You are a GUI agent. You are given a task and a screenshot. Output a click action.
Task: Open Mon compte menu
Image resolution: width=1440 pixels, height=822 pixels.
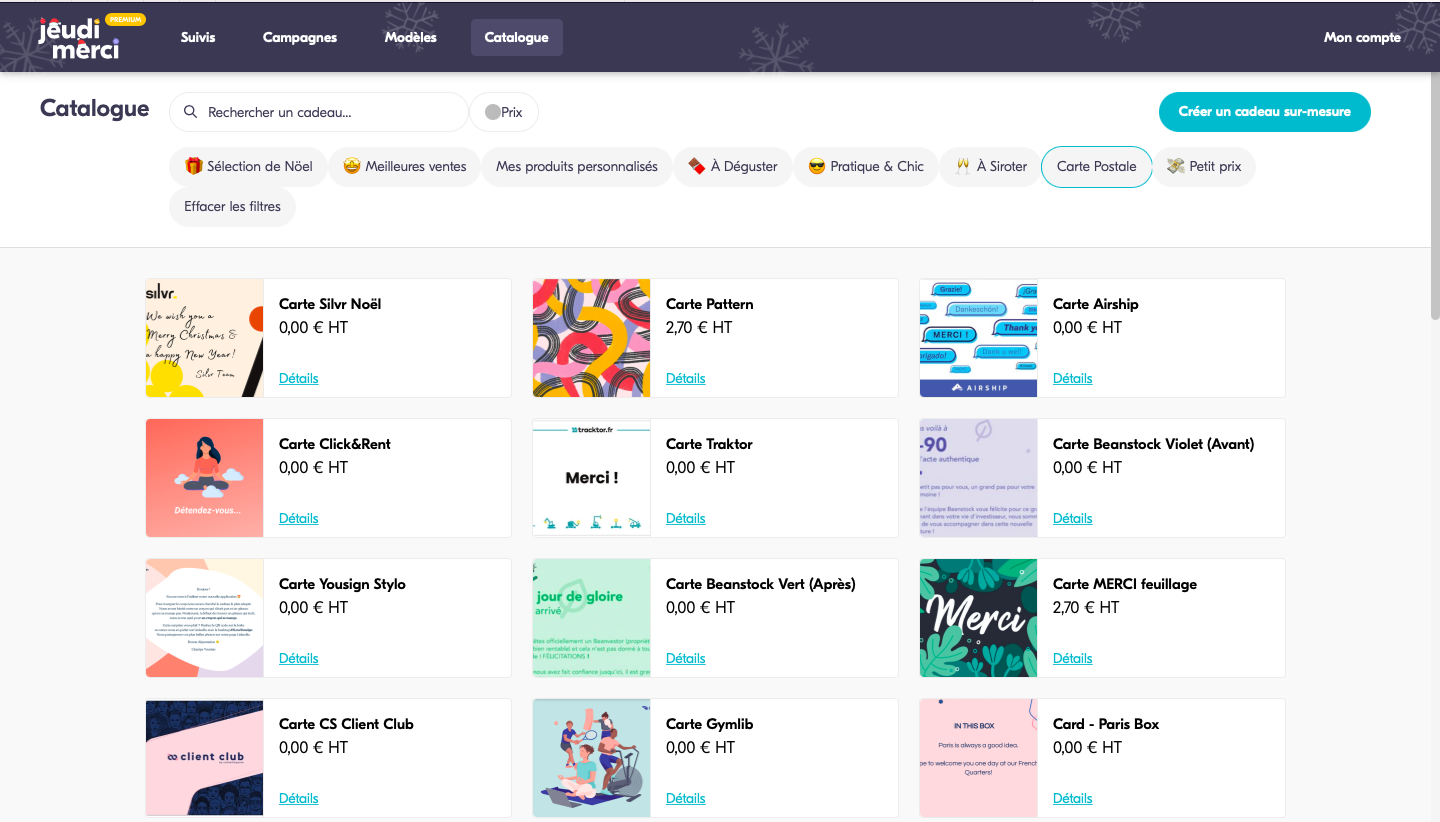(1362, 37)
